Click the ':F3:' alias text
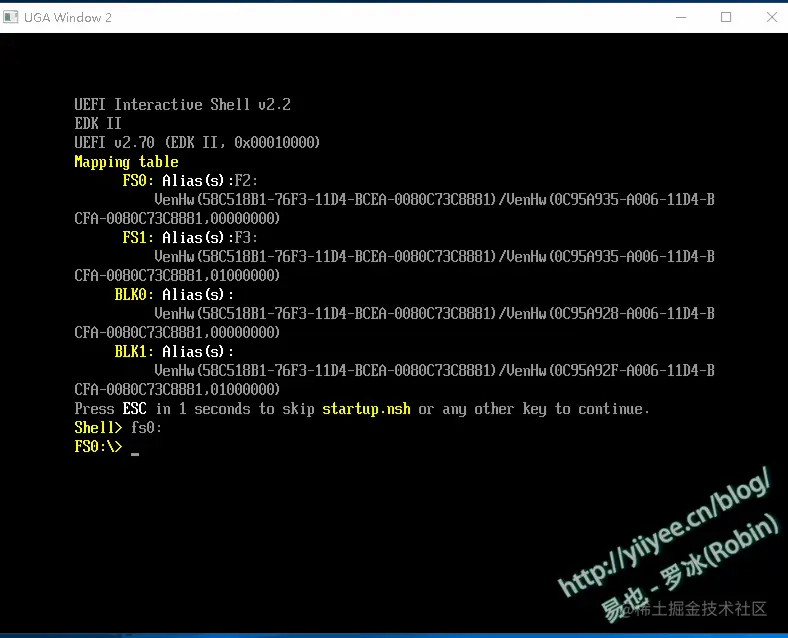Image resolution: width=788 pixels, height=638 pixels. [243, 238]
